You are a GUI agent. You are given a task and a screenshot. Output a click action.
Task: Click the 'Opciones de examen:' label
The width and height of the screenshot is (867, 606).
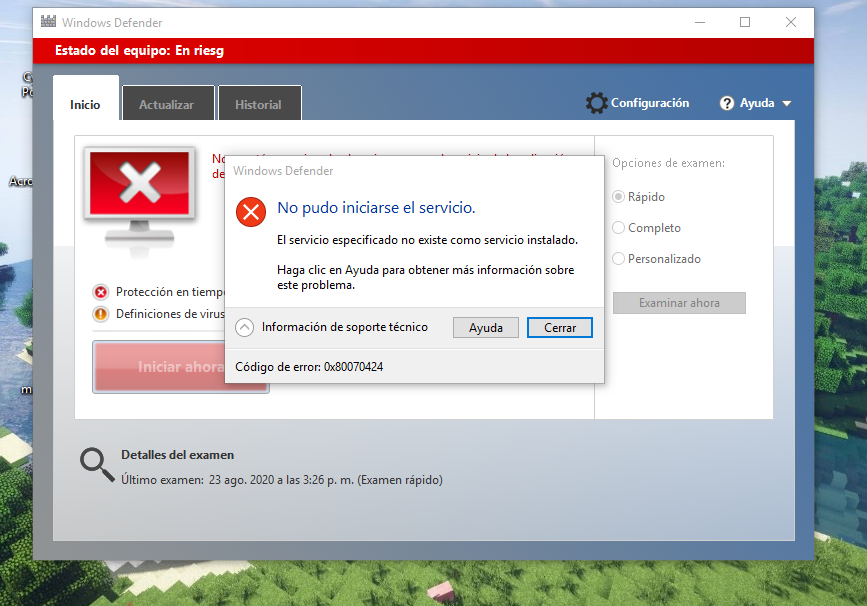pos(668,163)
